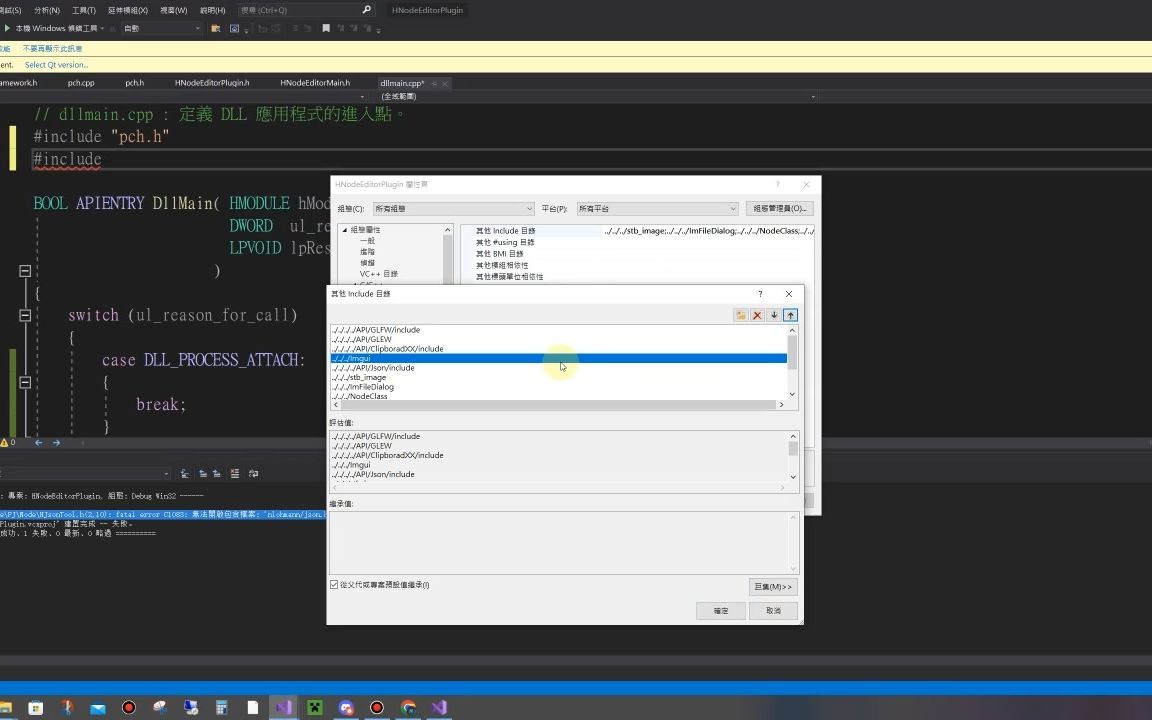Confirm with the 確定 button
The image size is (1152, 720).
721,611
